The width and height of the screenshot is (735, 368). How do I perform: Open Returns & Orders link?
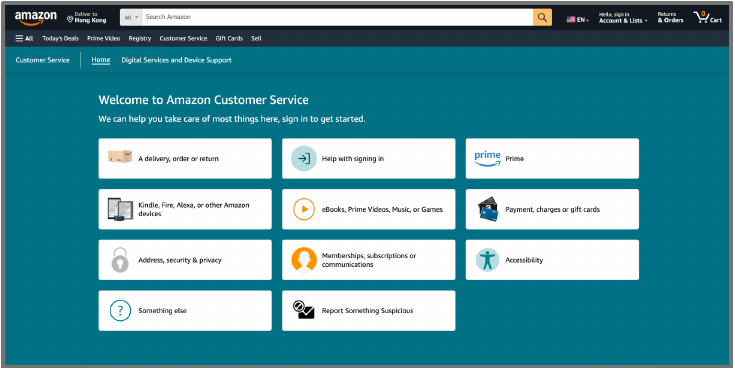pyautogui.click(x=670, y=18)
